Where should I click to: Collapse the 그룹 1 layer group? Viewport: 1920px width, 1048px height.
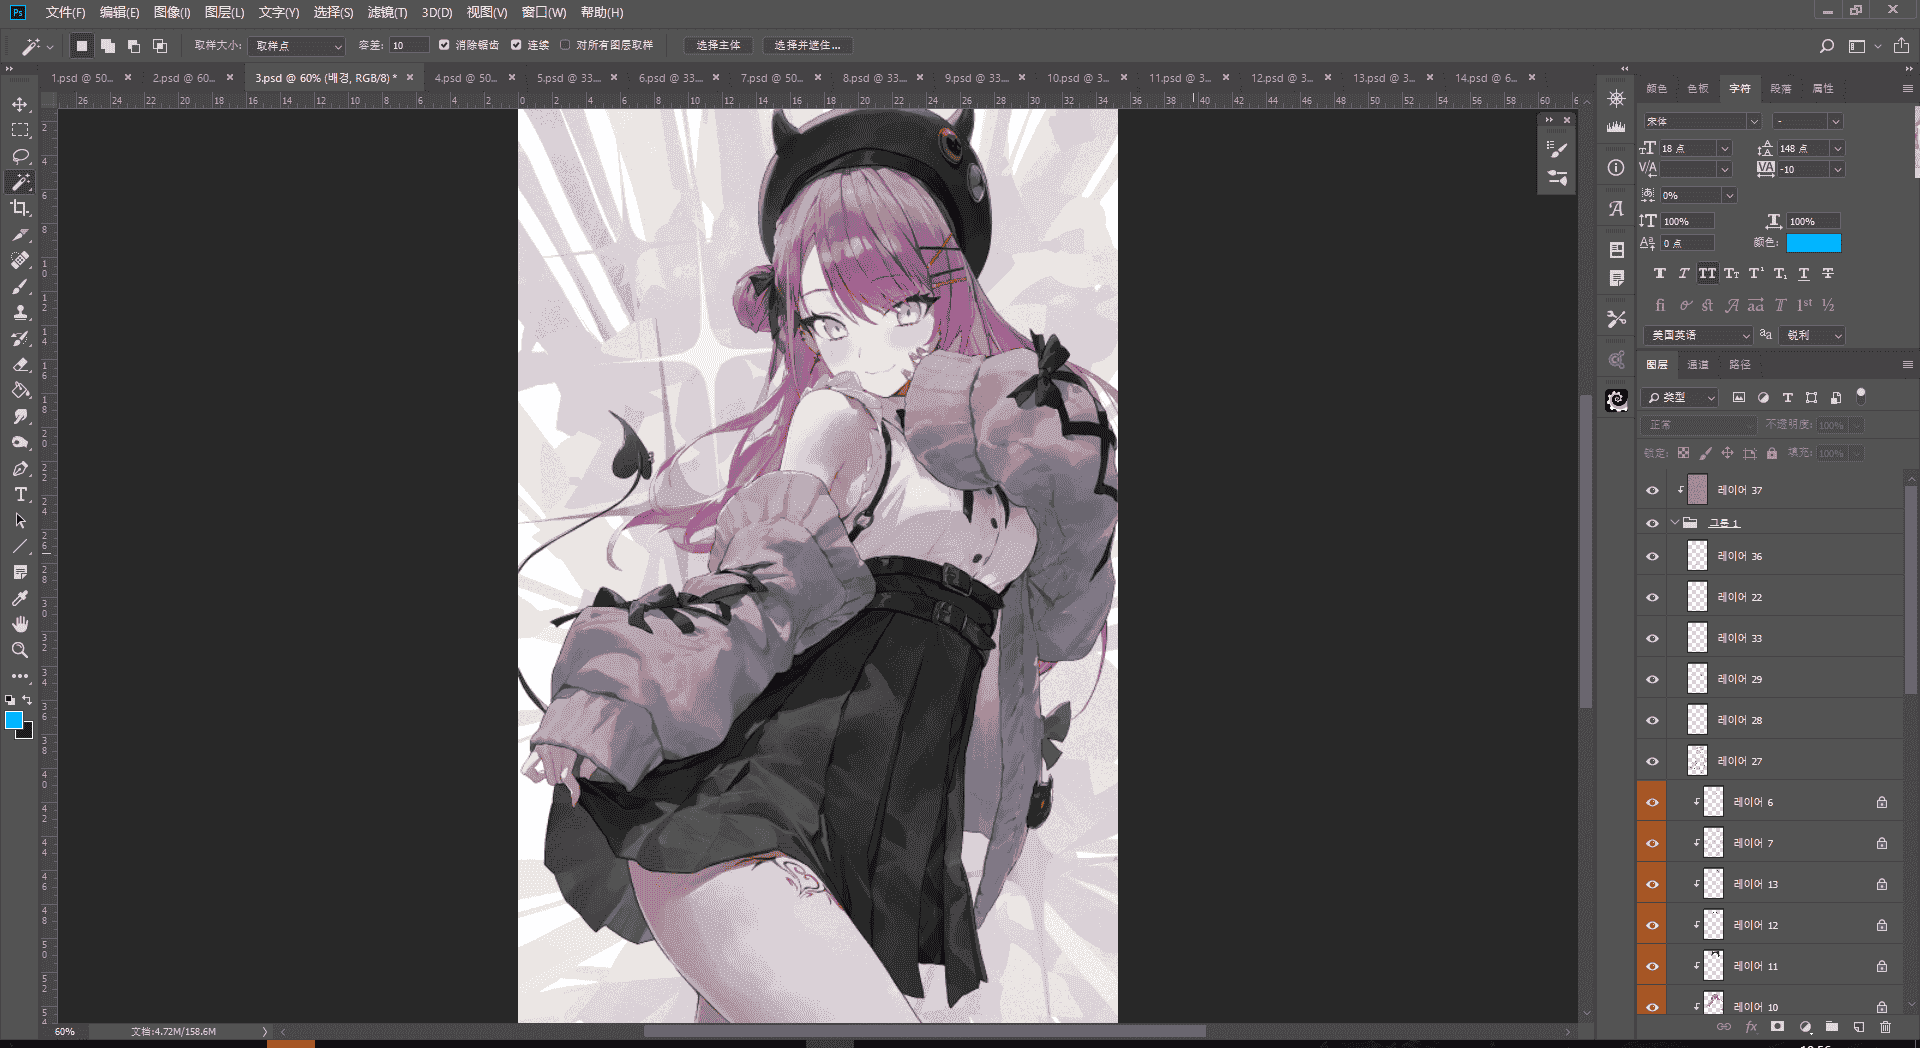[1675, 523]
